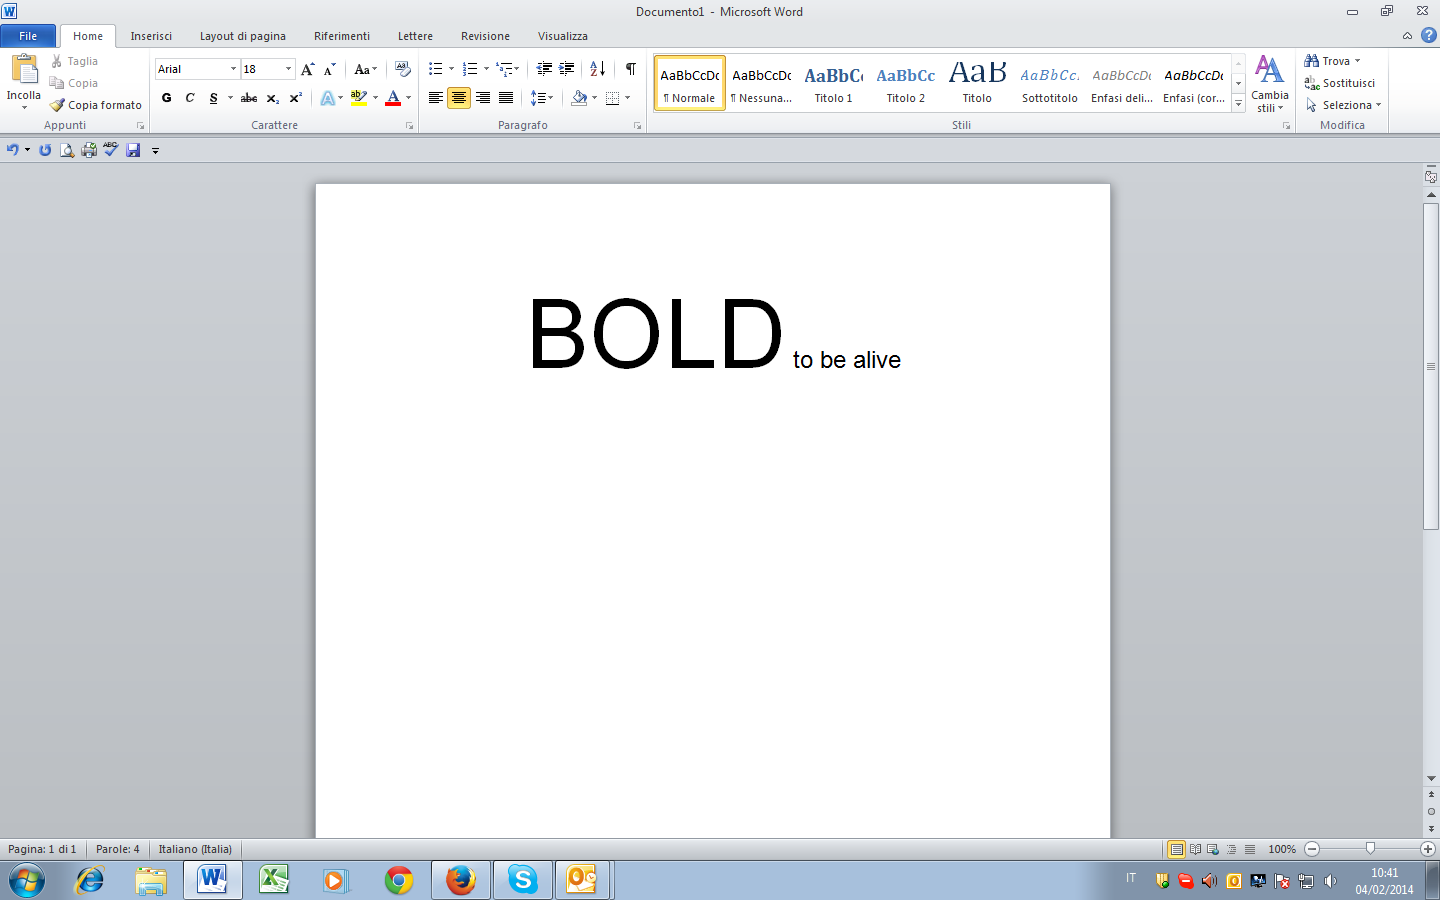Click the clear formatting icon

click(x=403, y=69)
